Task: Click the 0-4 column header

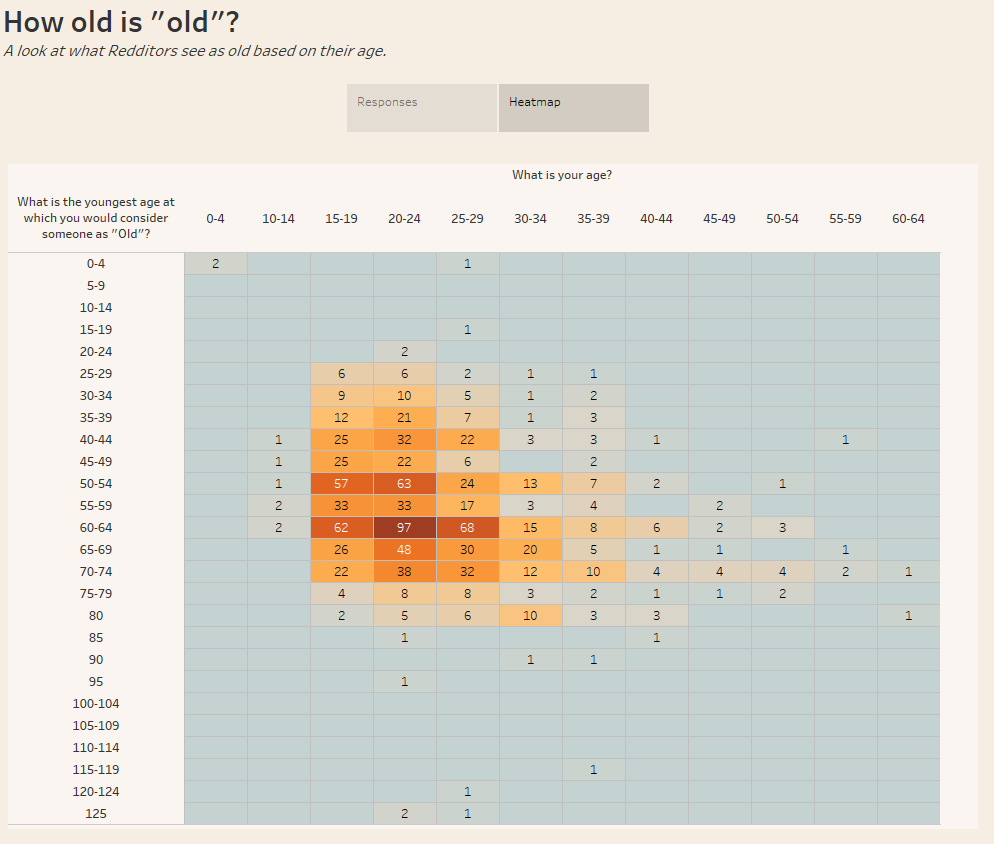Action: [215, 218]
